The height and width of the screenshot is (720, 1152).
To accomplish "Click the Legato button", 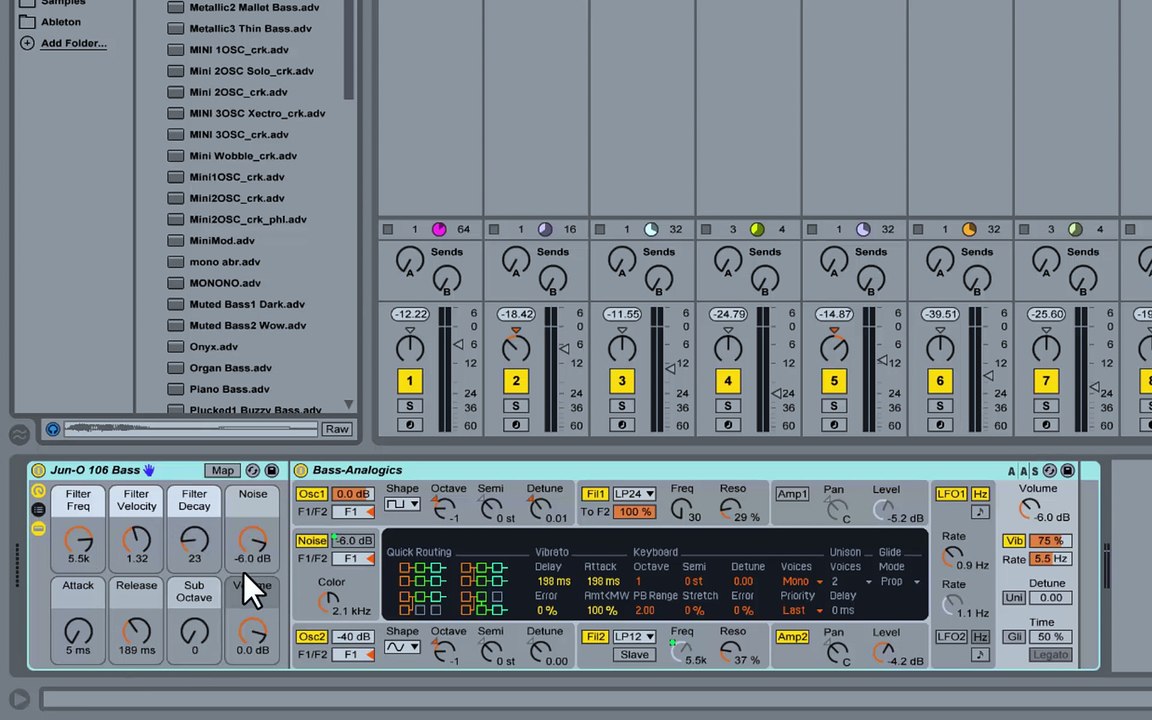I will pos(1051,654).
